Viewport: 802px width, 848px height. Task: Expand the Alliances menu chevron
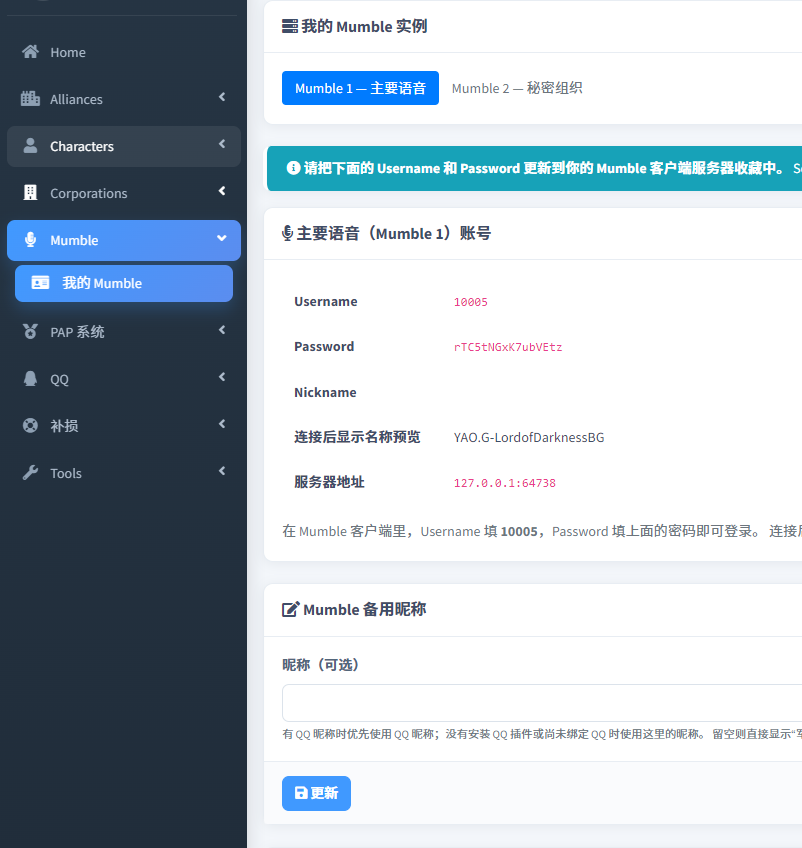tap(222, 97)
